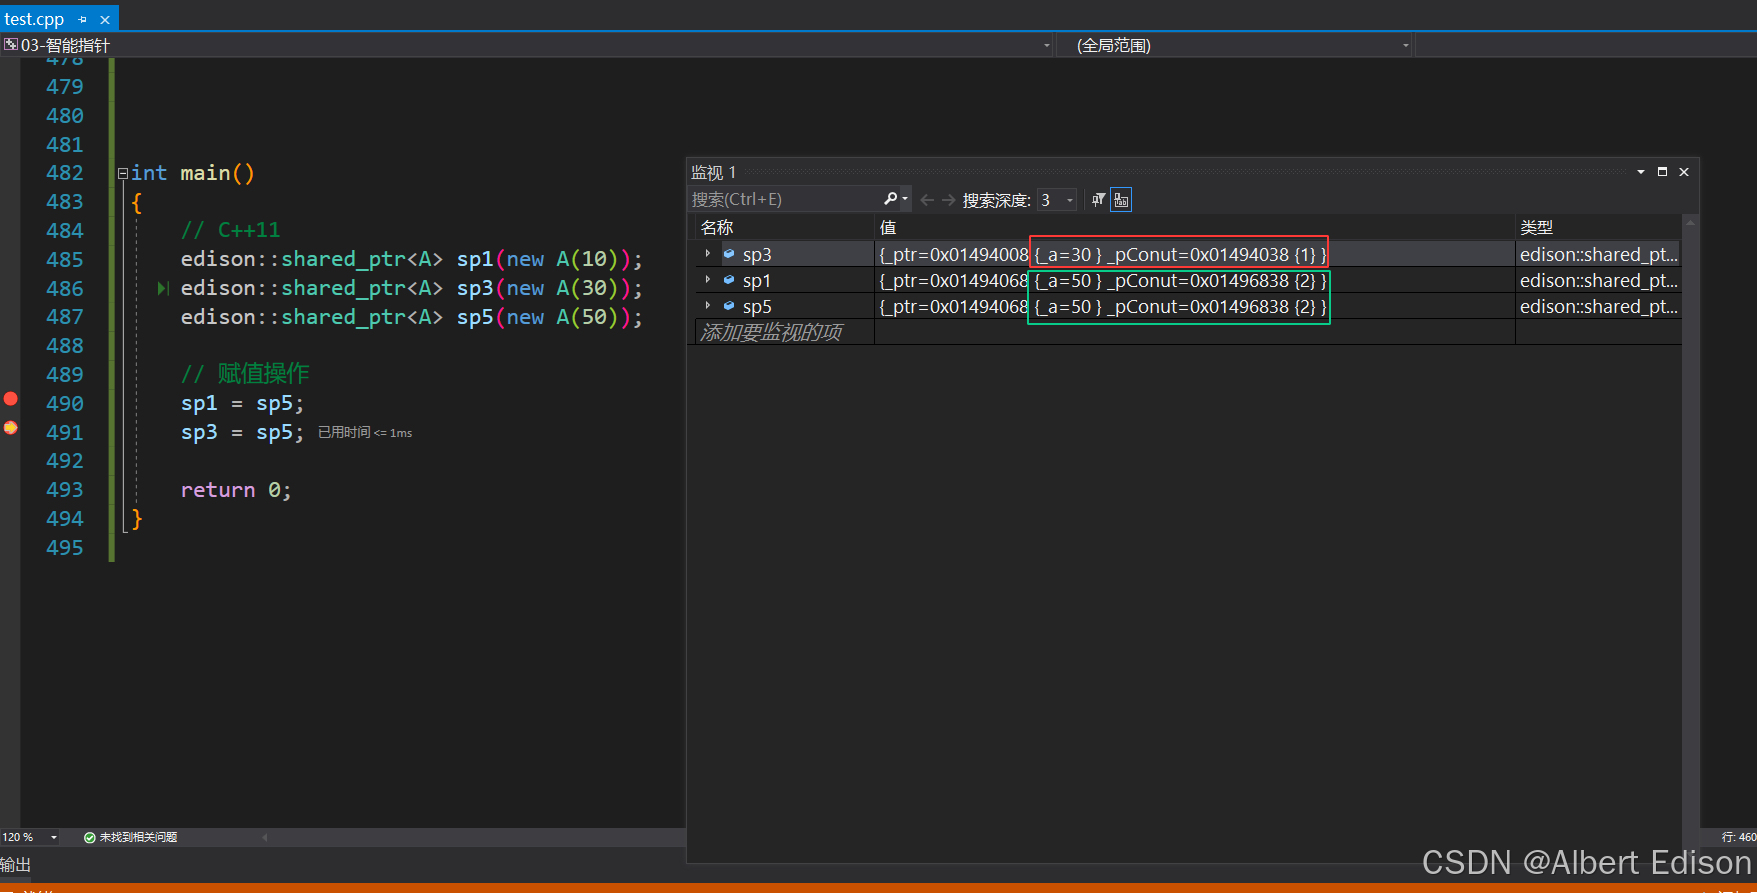The height and width of the screenshot is (893, 1757).
Task: Click the sp1 variable cube icon
Action: (x=729, y=280)
